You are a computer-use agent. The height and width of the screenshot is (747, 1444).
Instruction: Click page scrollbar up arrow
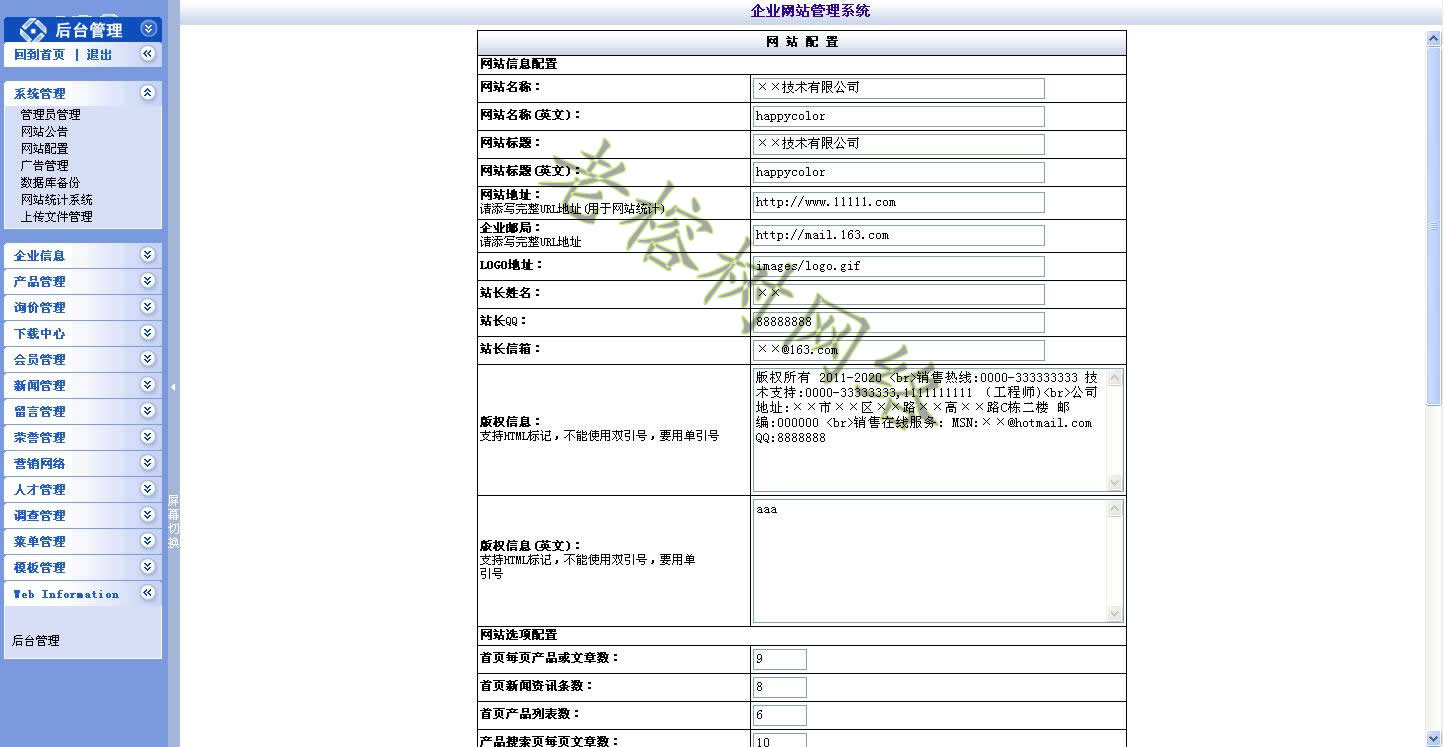tap(1434, 38)
